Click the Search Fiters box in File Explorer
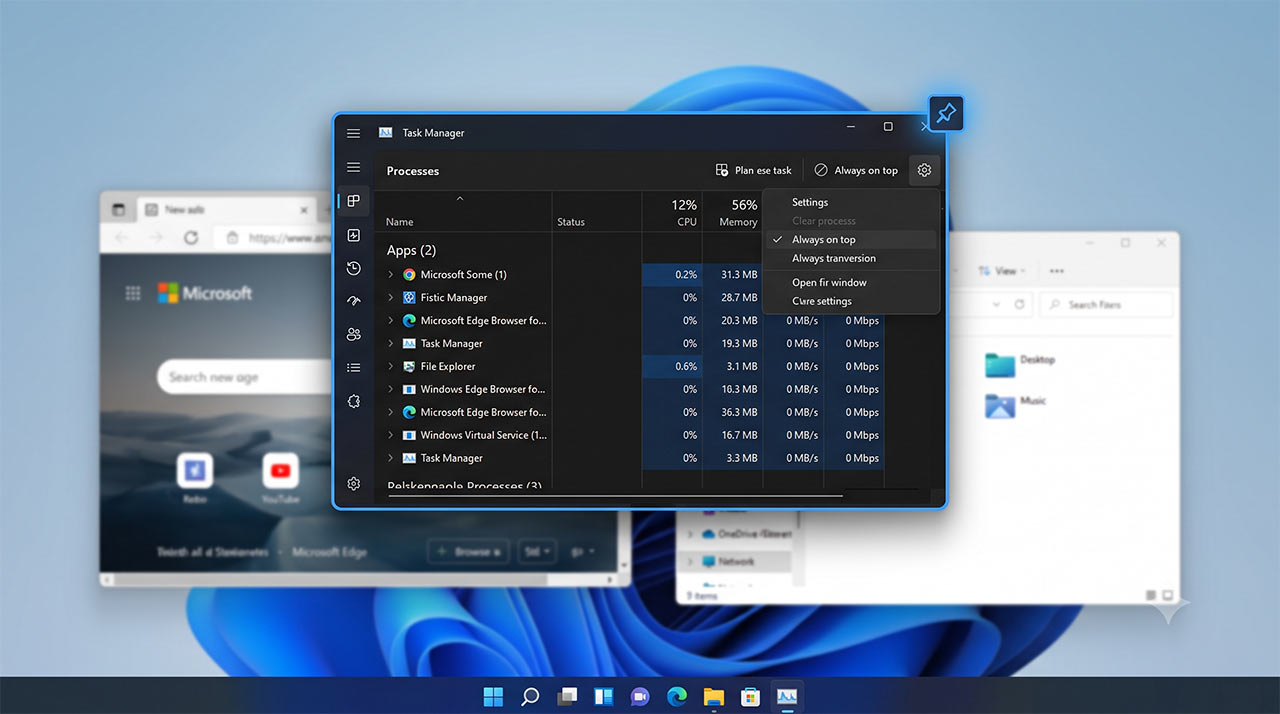 pos(1106,304)
